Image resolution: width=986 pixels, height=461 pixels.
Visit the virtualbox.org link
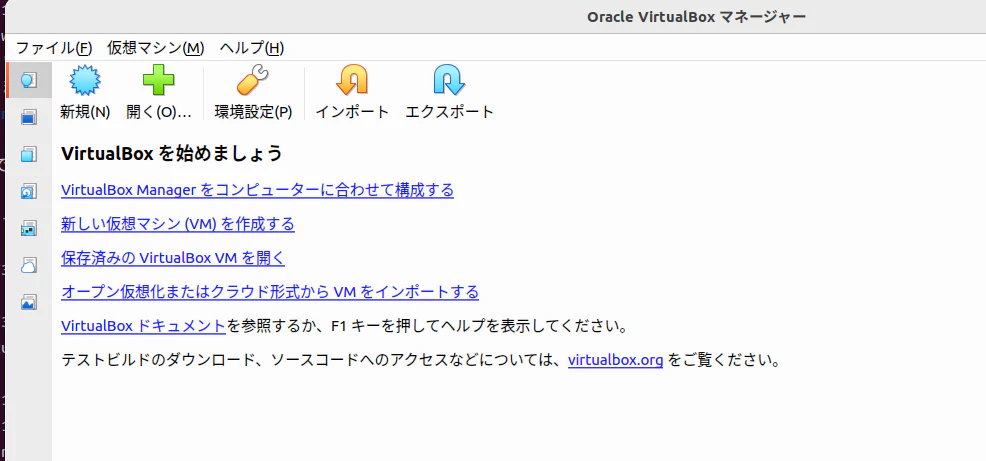[616, 361]
